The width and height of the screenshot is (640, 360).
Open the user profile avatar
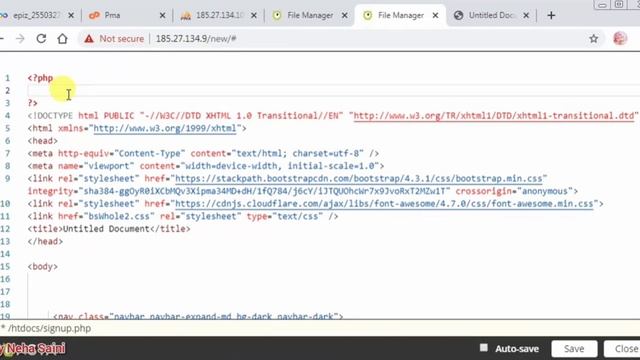[x=620, y=38]
